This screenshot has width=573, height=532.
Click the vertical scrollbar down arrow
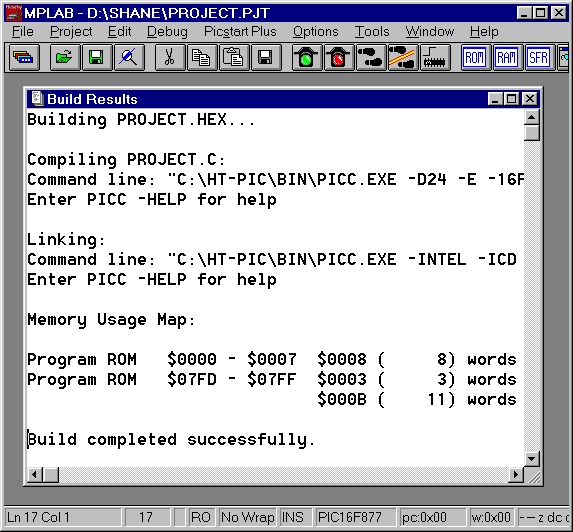coord(532,459)
